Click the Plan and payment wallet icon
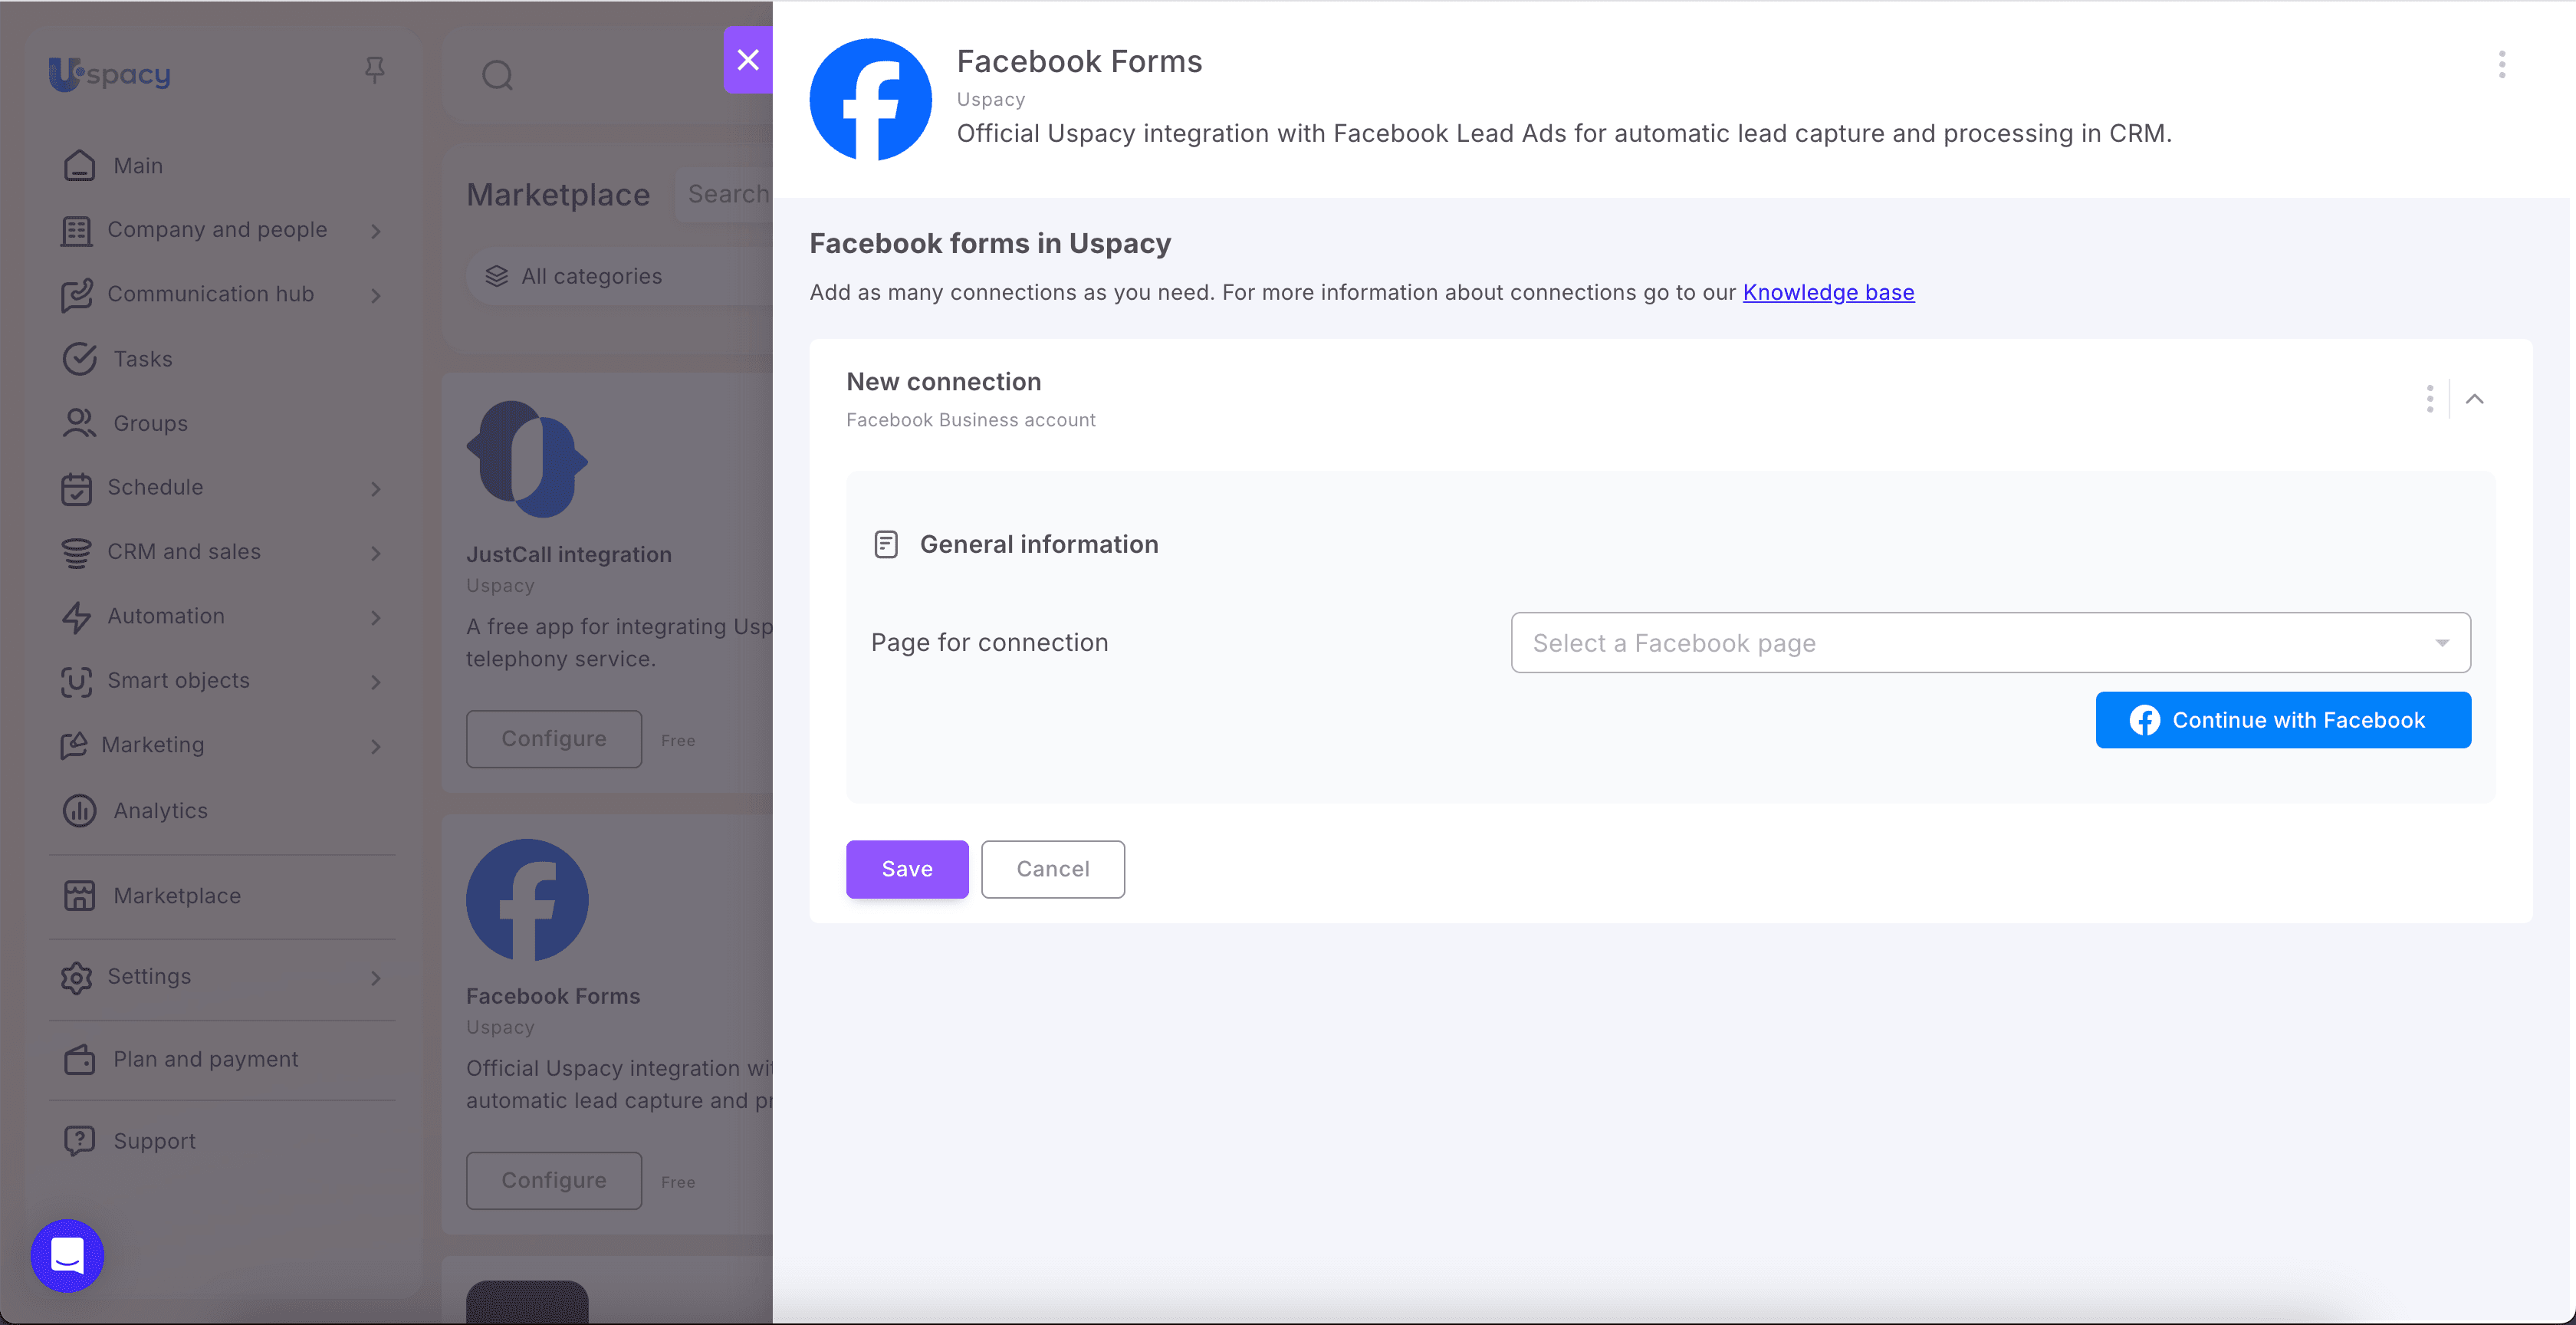The height and width of the screenshot is (1325, 2576). [80, 1059]
